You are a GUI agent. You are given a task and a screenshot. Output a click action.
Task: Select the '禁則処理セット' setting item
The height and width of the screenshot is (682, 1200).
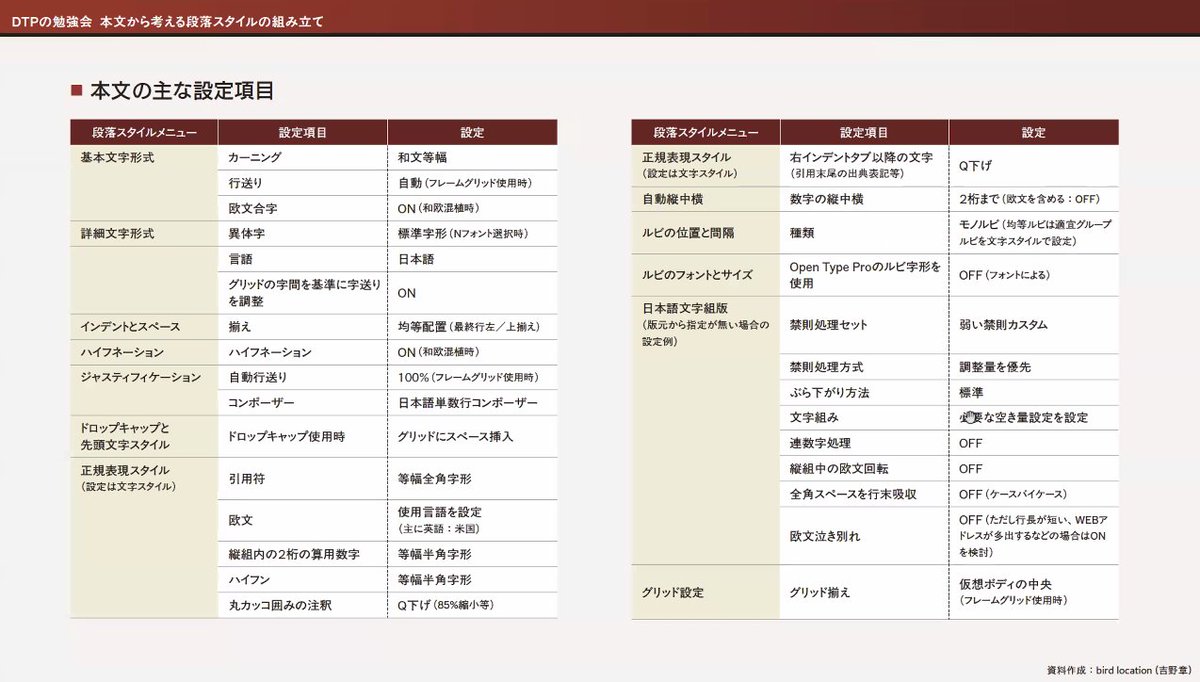click(x=828, y=325)
